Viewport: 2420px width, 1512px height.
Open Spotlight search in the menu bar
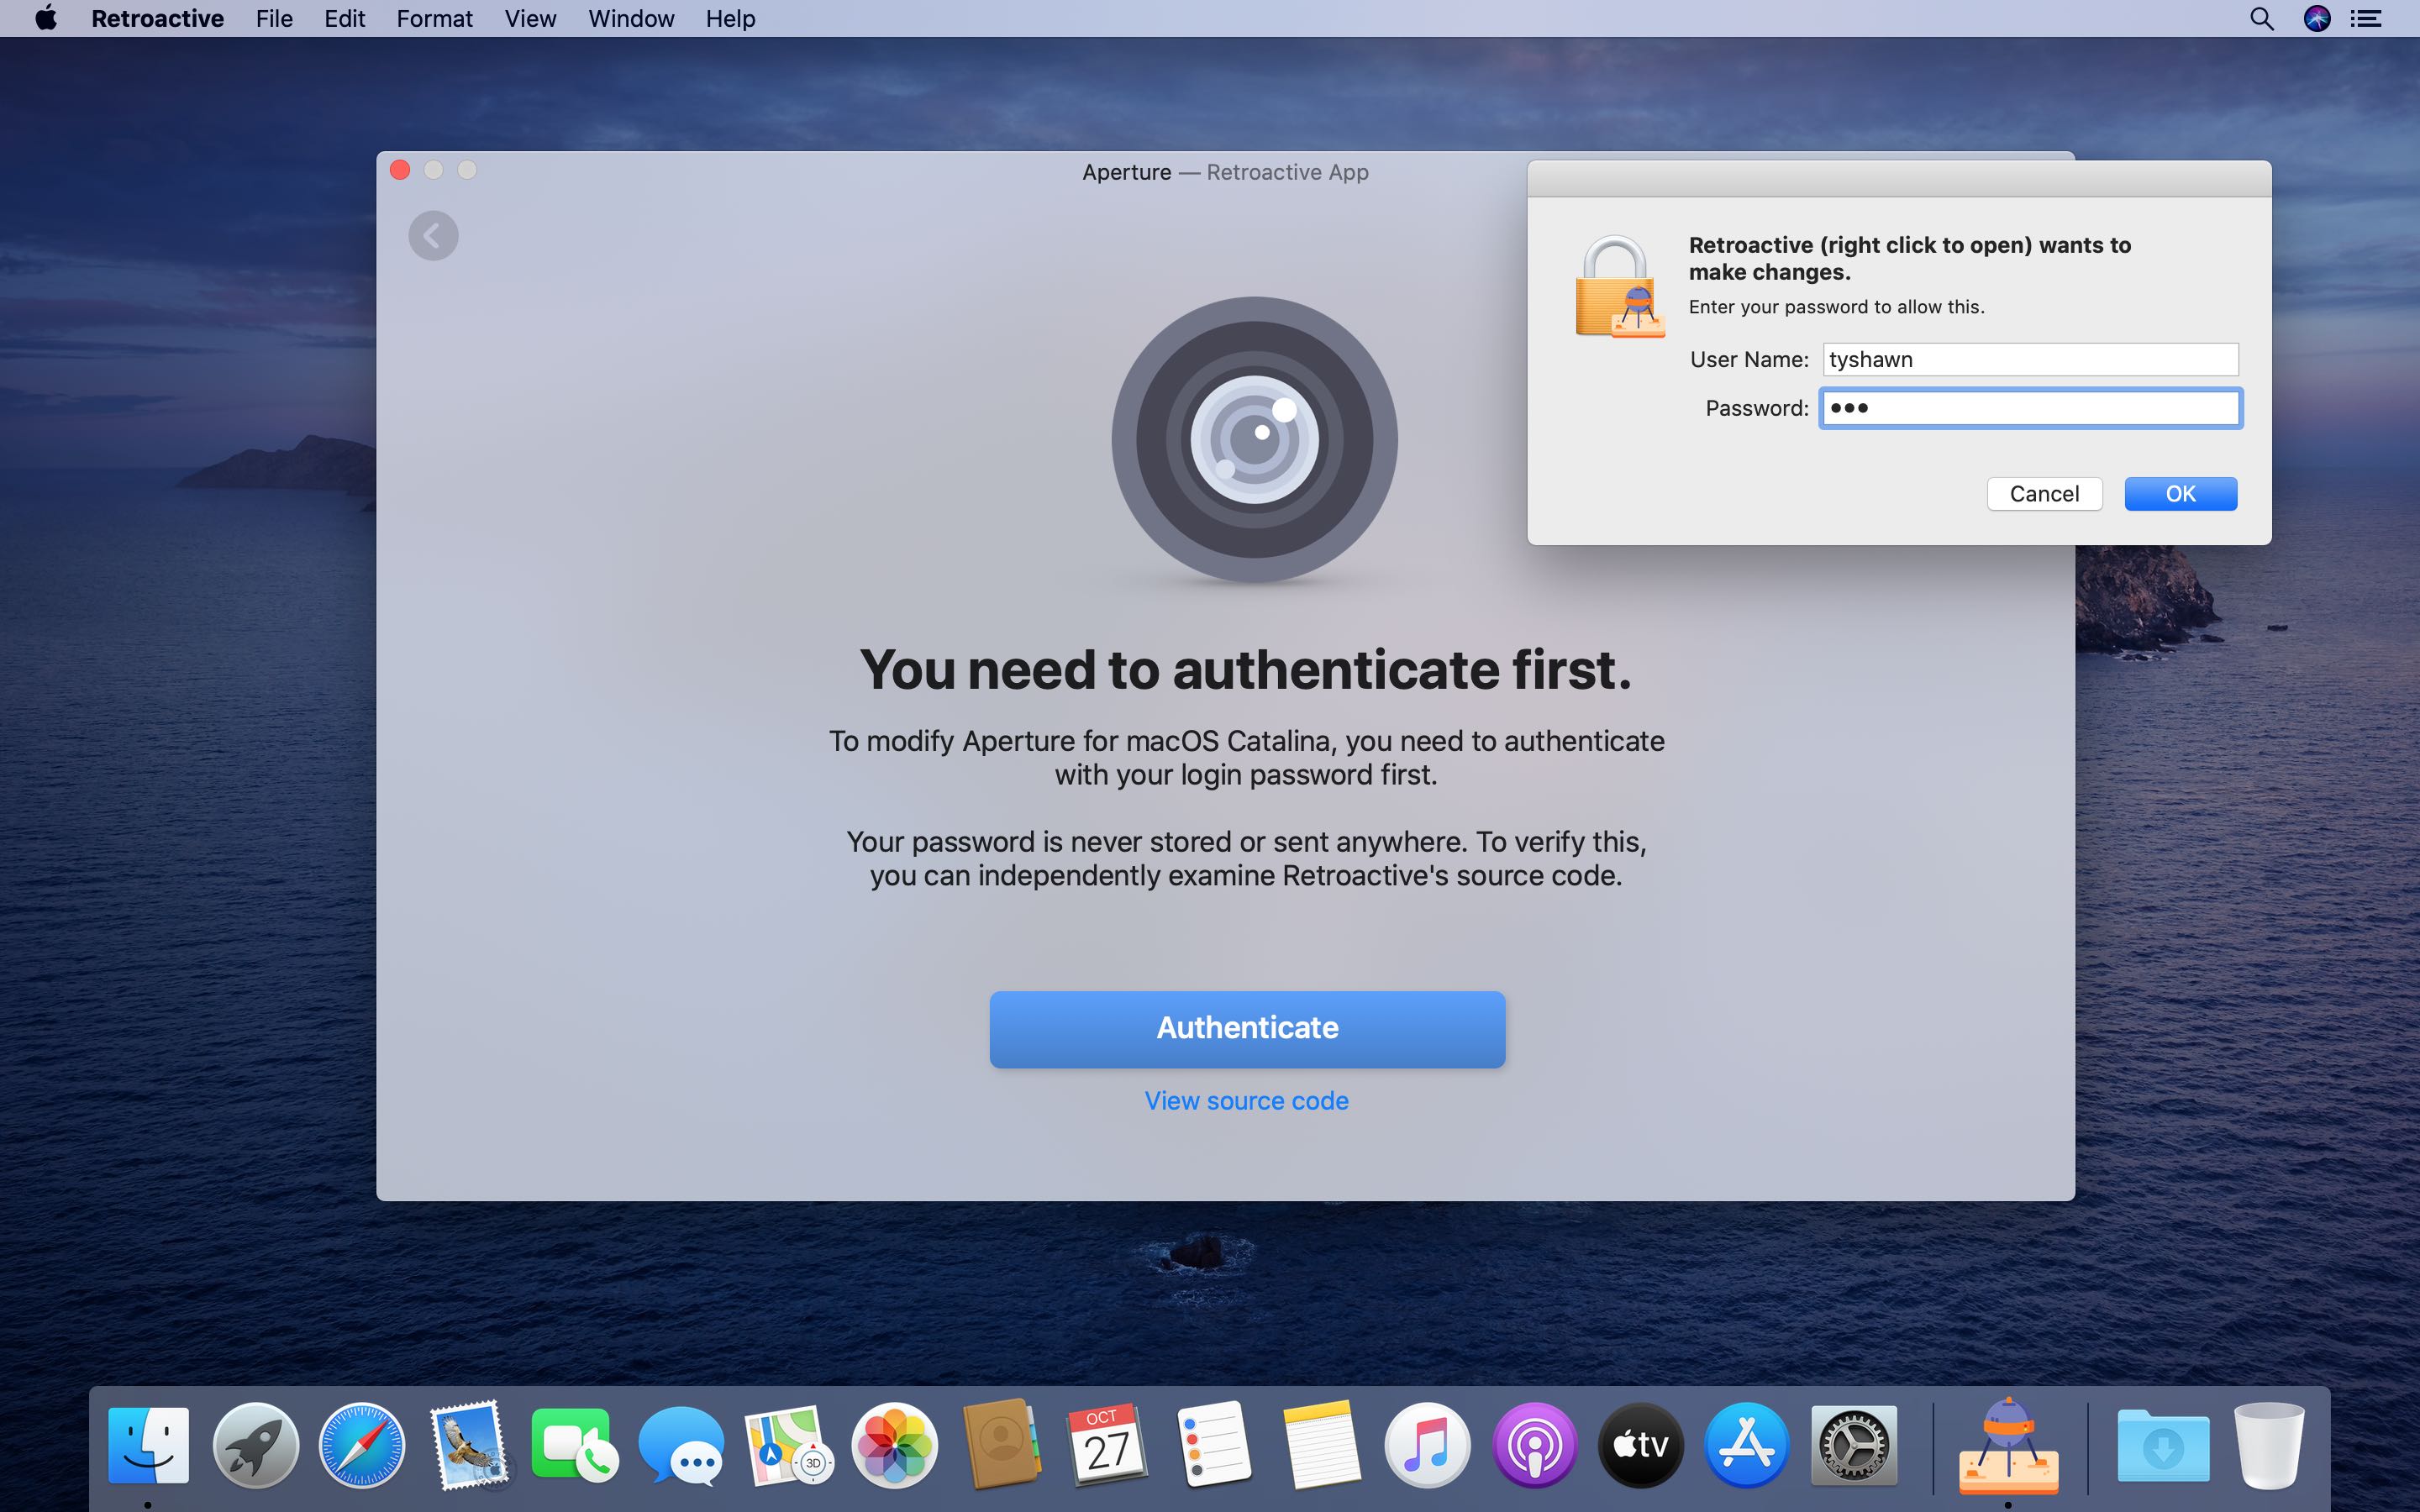tap(2261, 19)
